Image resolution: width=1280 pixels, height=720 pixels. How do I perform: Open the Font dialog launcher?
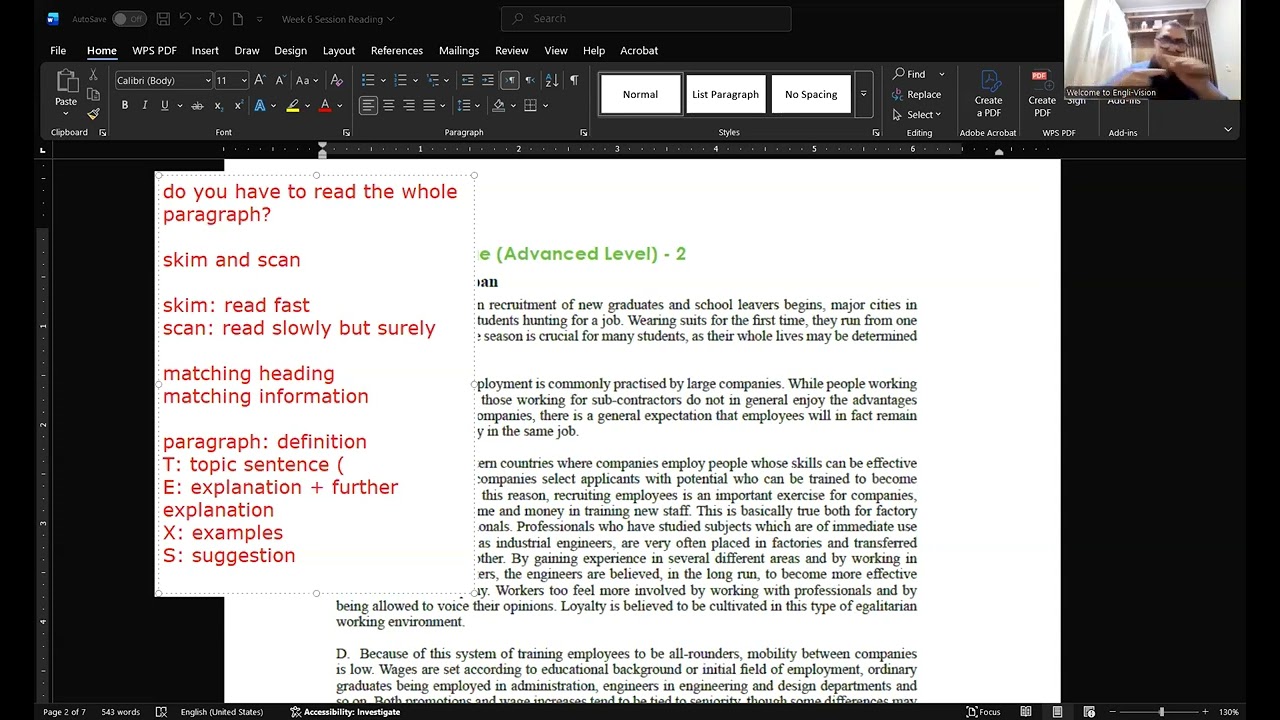pos(346,132)
